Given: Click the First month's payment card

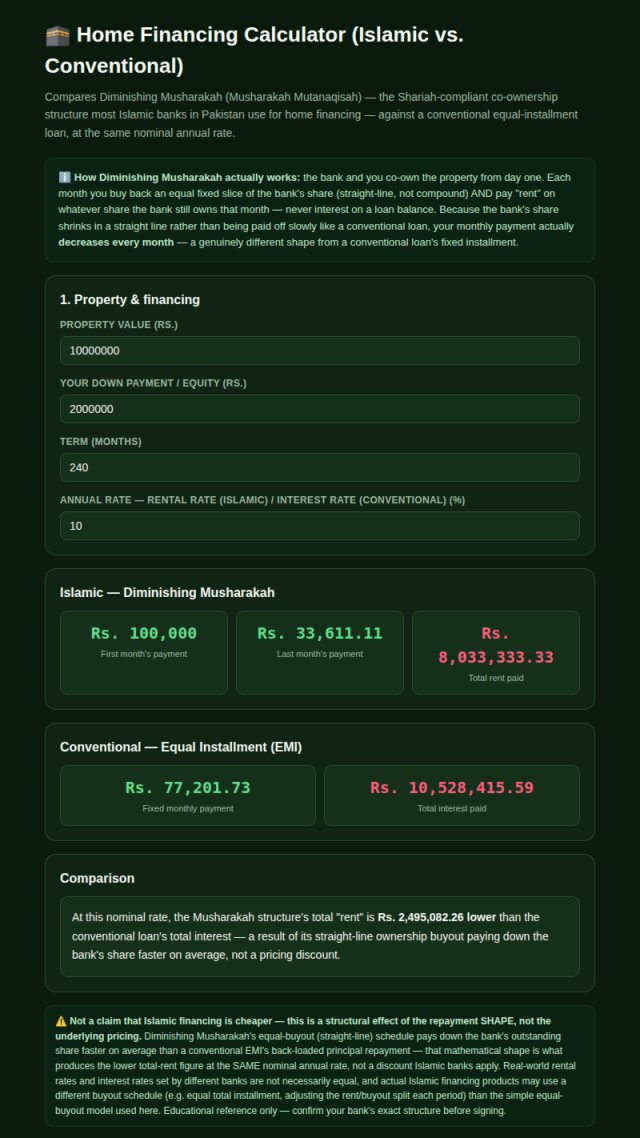Looking at the screenshot, I should [144, 652].
